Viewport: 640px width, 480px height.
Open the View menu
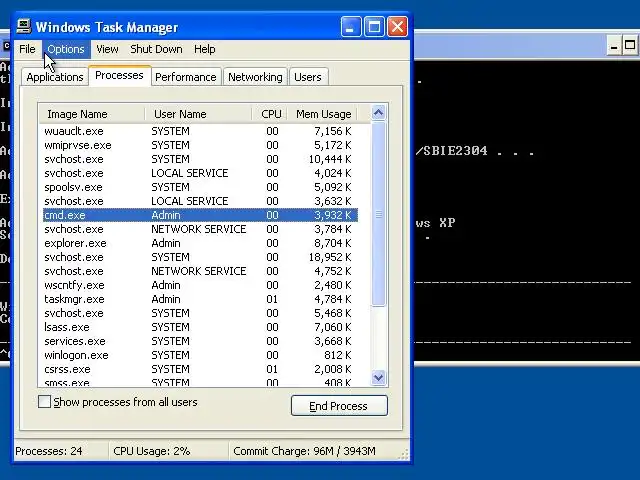click(x=107, y=49)
